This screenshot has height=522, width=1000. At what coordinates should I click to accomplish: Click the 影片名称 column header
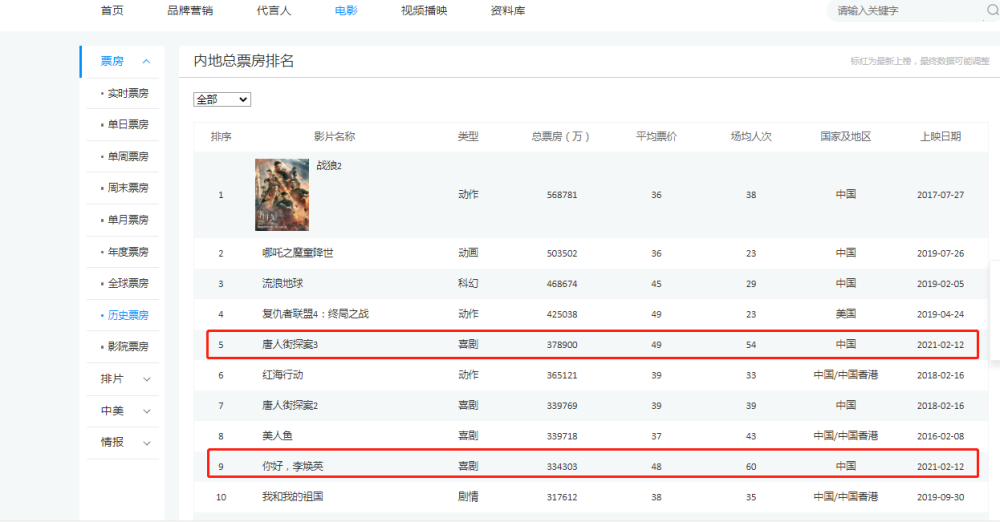pyautogui.click(x=334, y=137)
